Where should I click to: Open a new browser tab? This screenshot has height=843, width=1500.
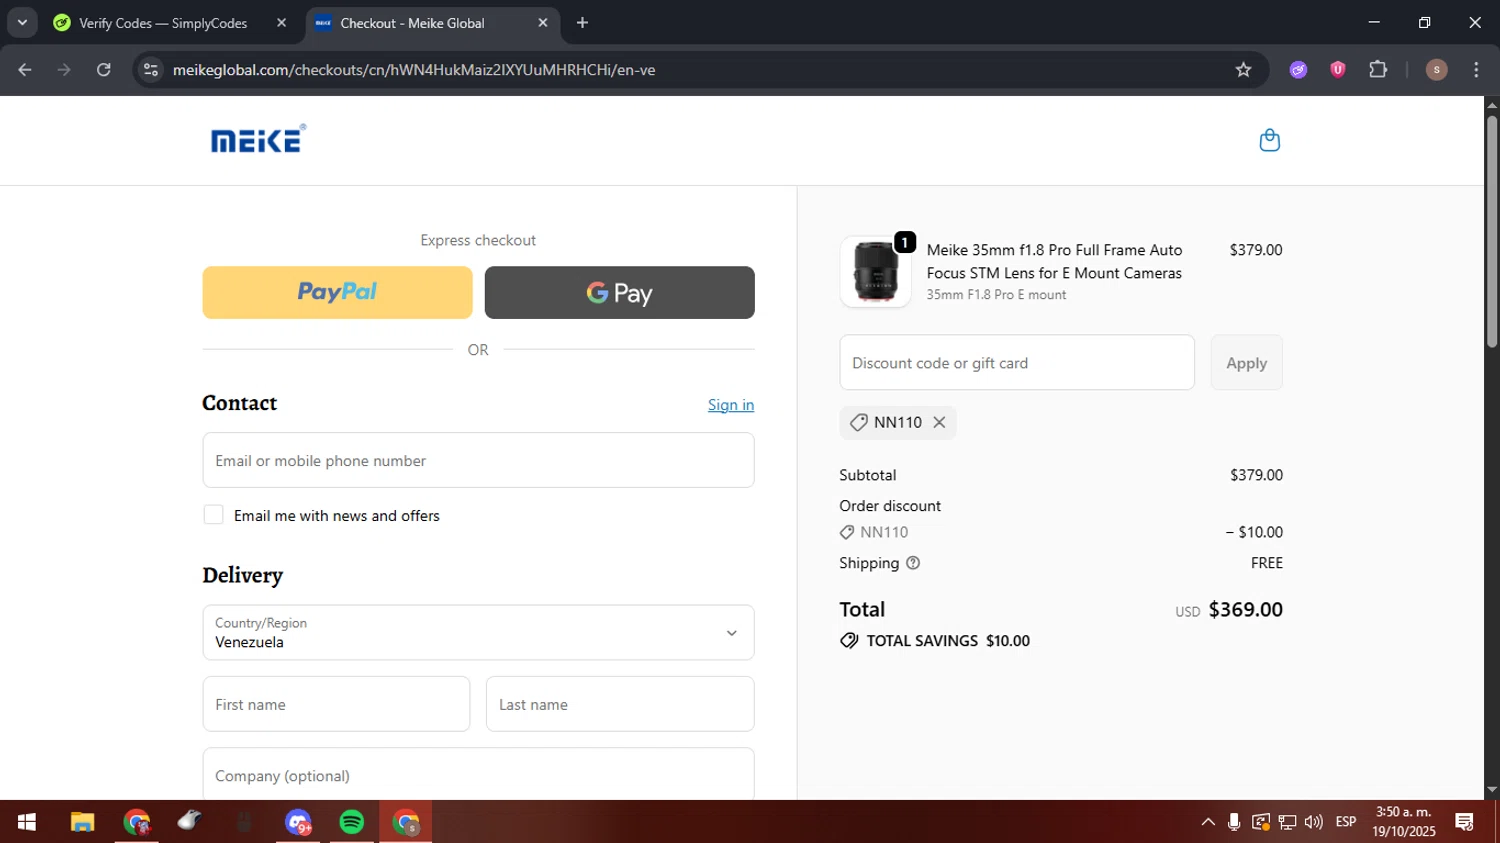coord(582,23)
